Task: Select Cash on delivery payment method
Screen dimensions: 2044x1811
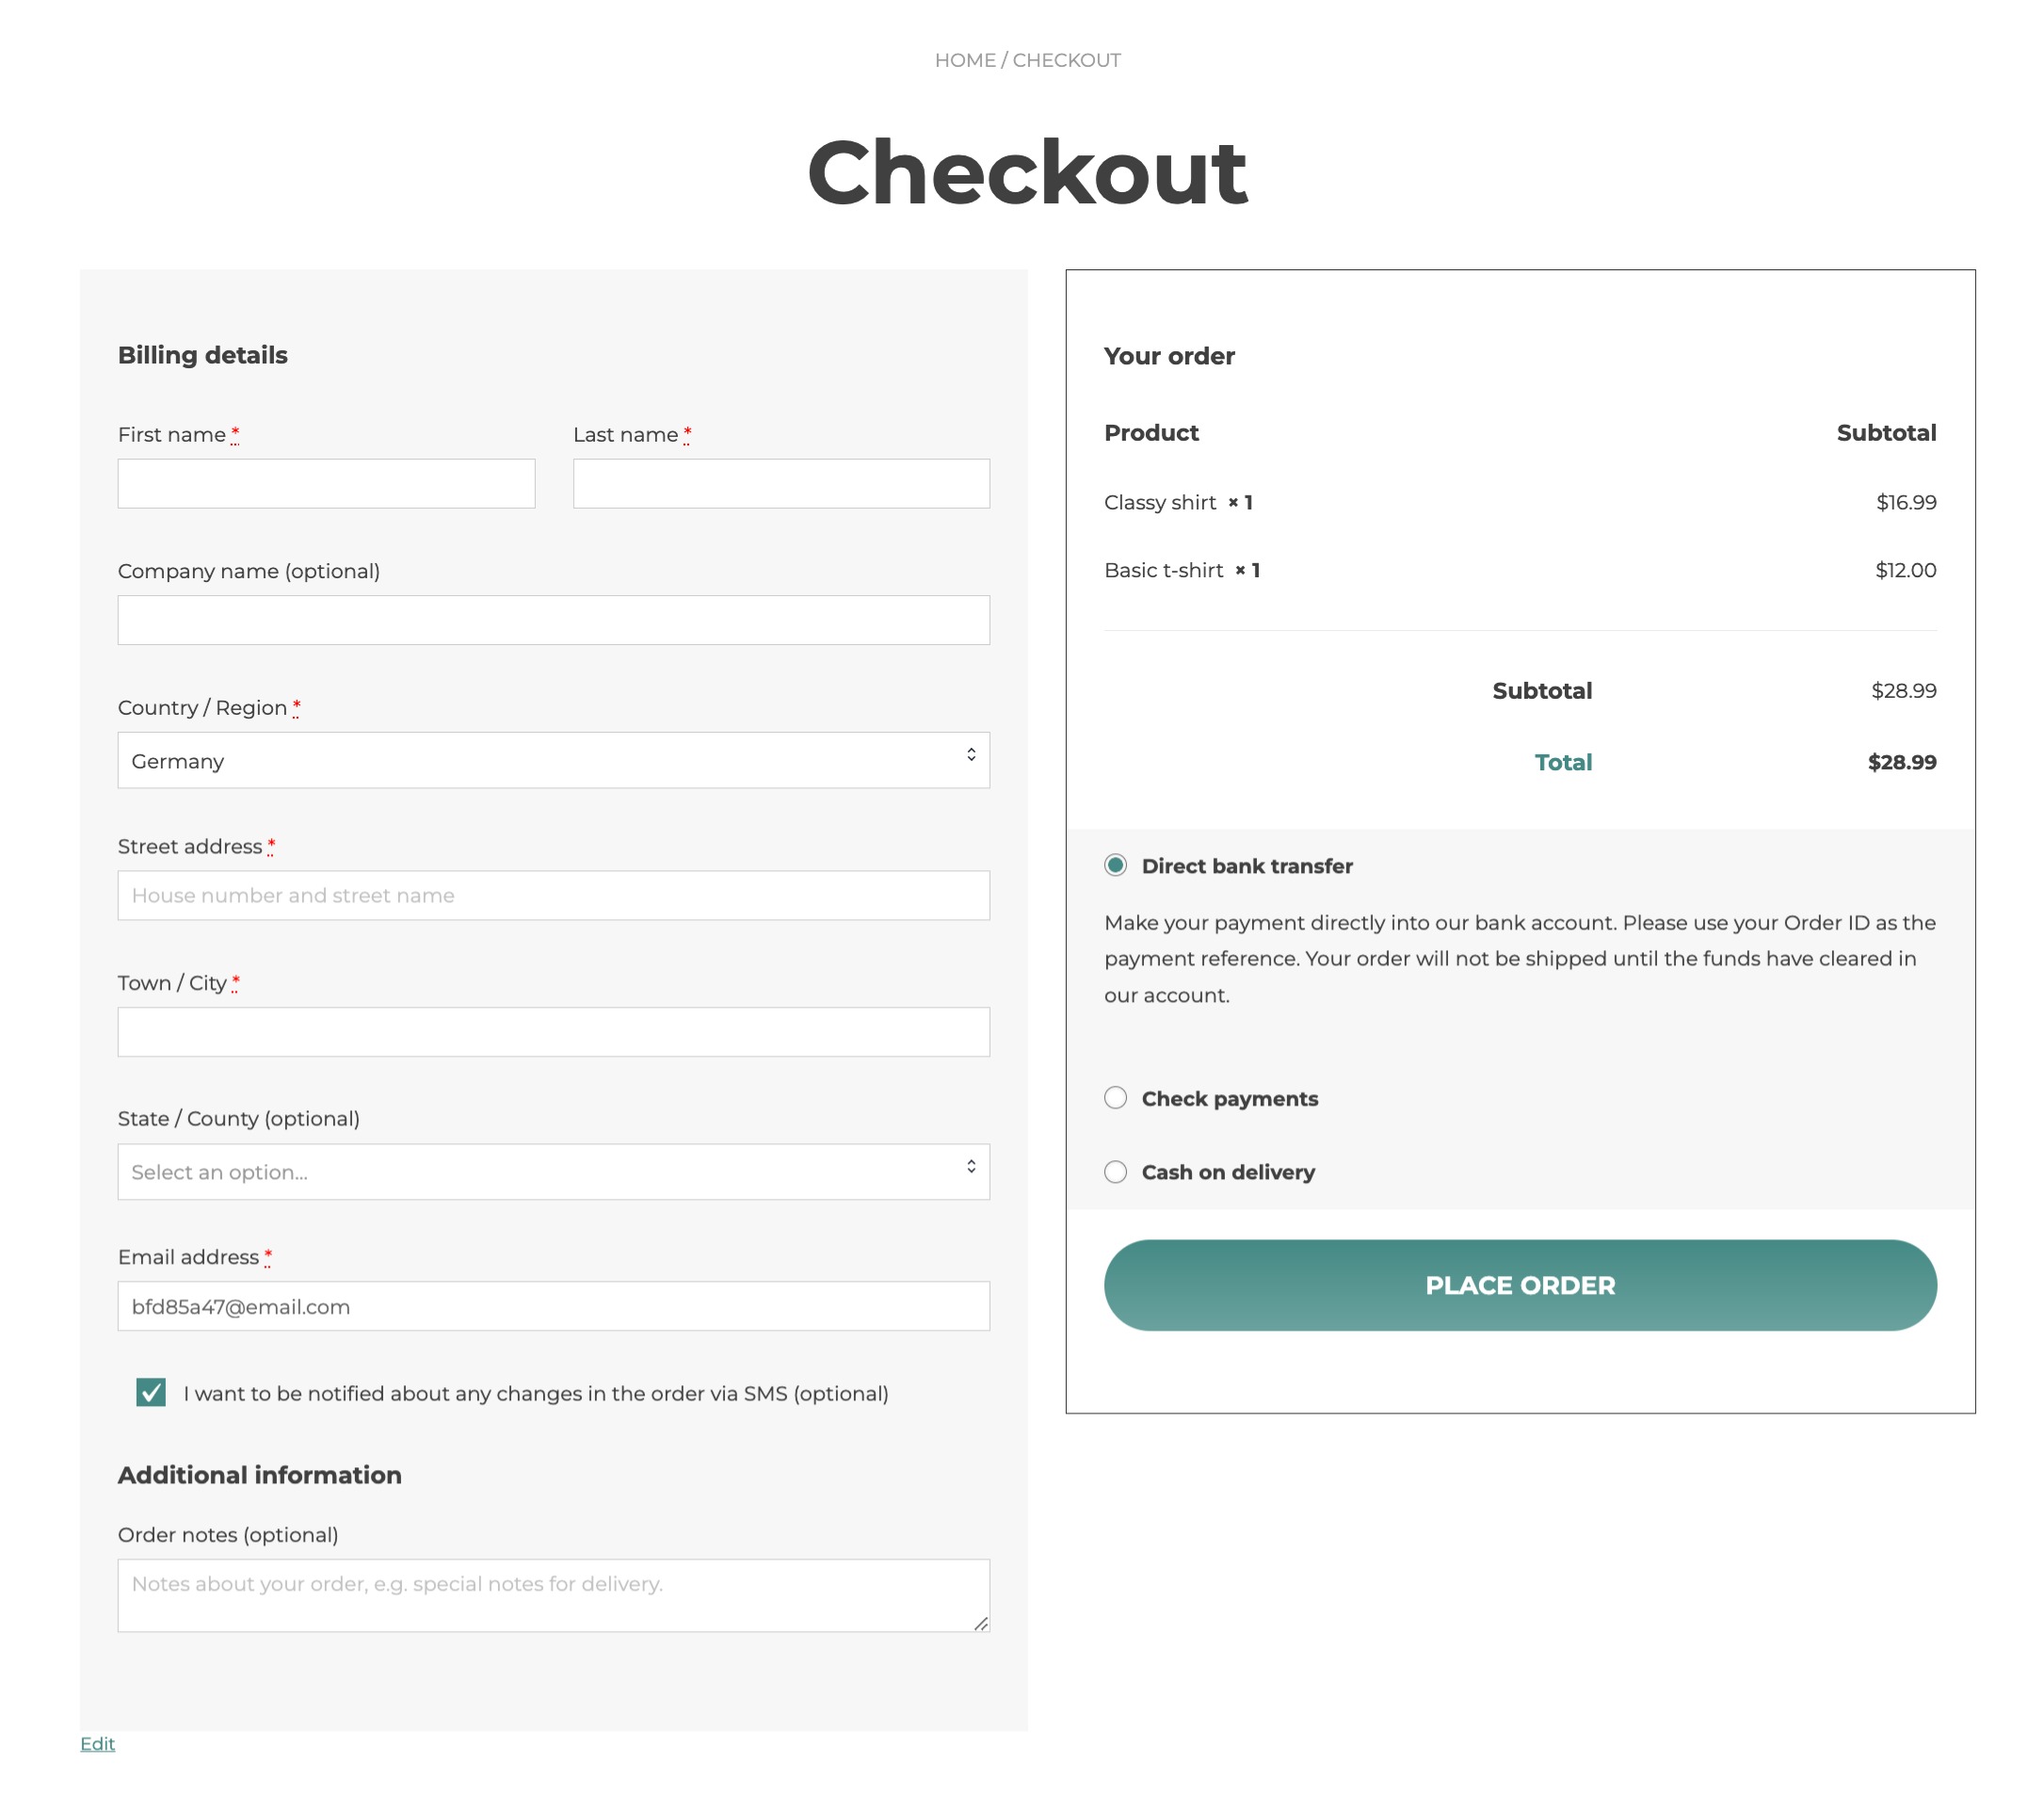Action: click(1115, 1171)
